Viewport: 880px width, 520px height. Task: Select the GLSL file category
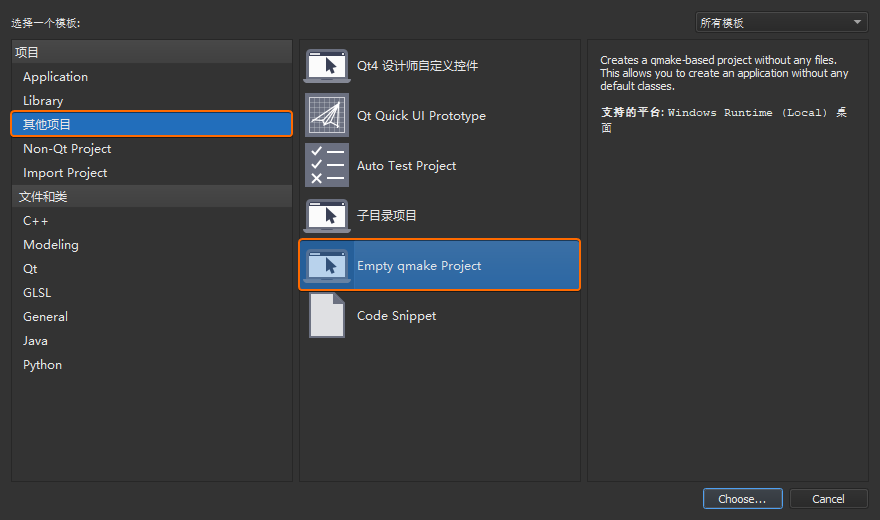point(37,293)
